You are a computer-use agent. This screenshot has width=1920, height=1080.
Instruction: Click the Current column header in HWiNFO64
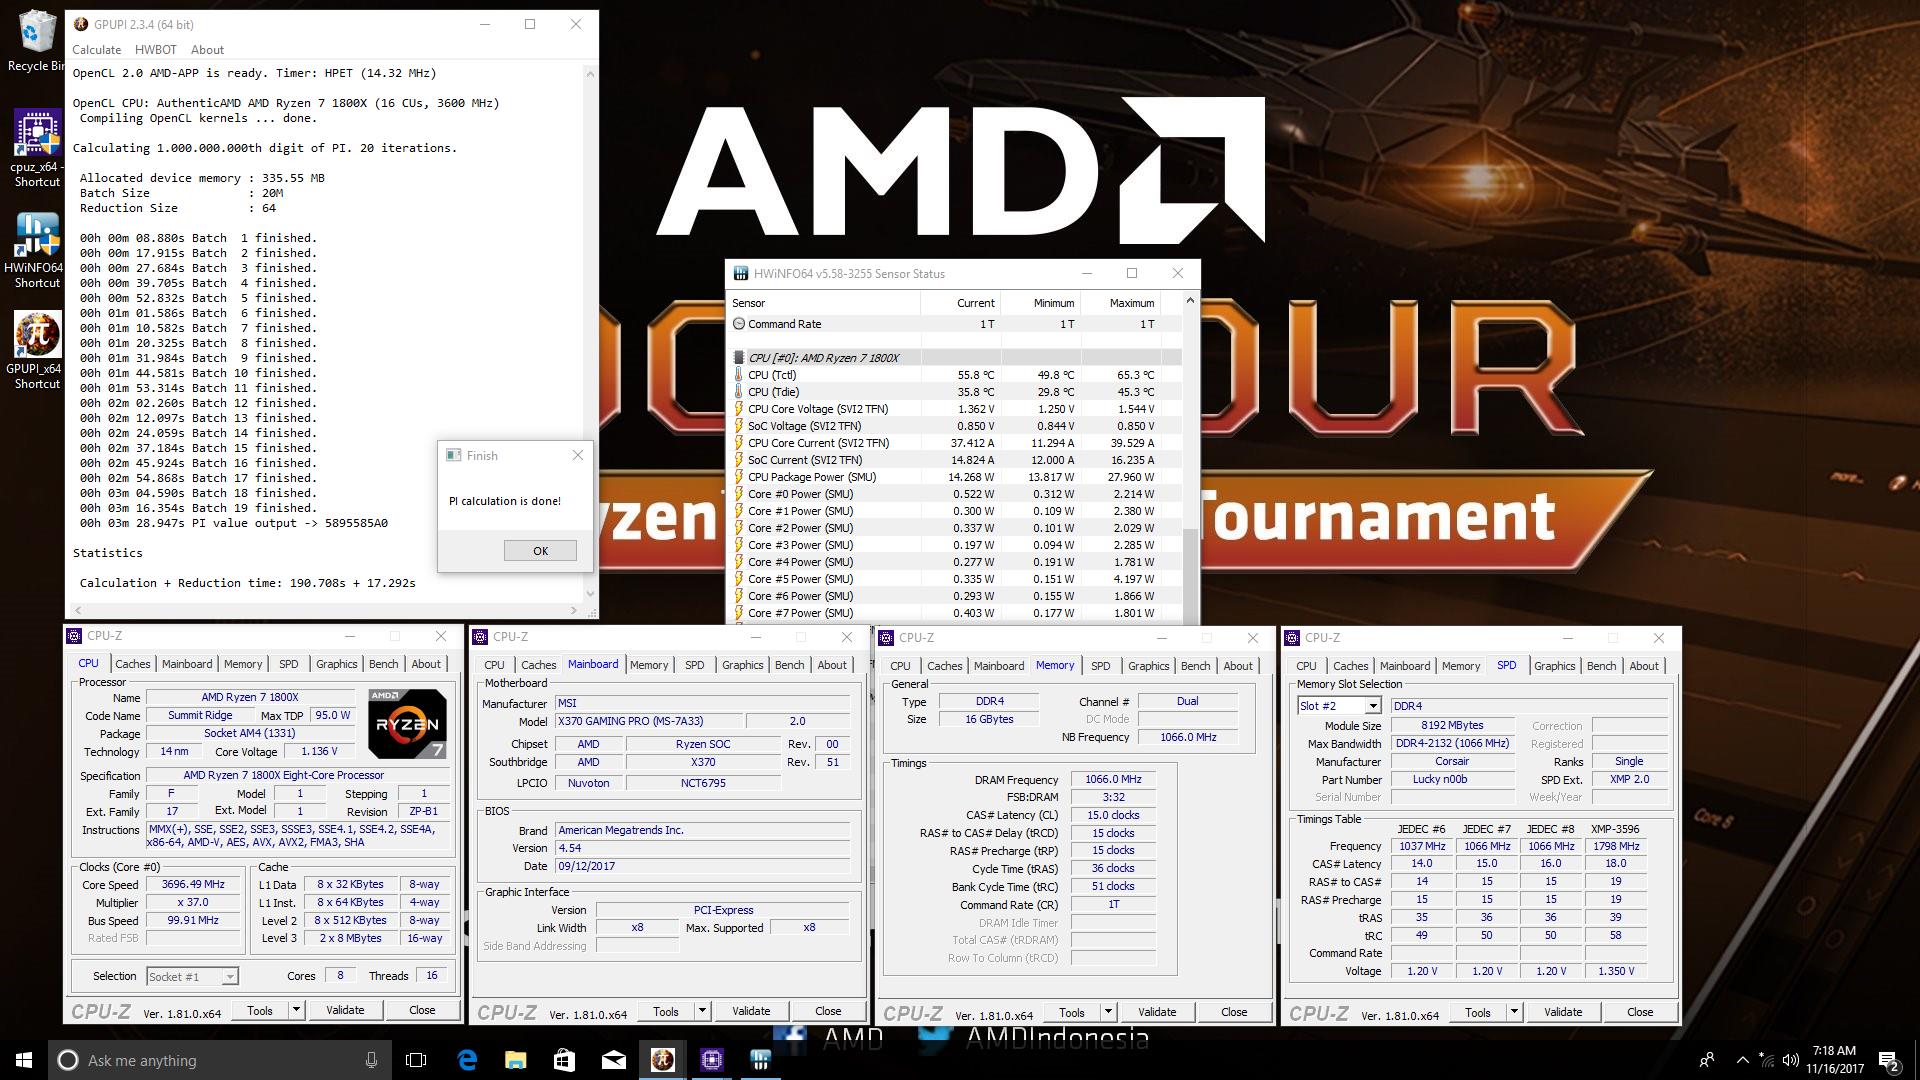(960, 303)
